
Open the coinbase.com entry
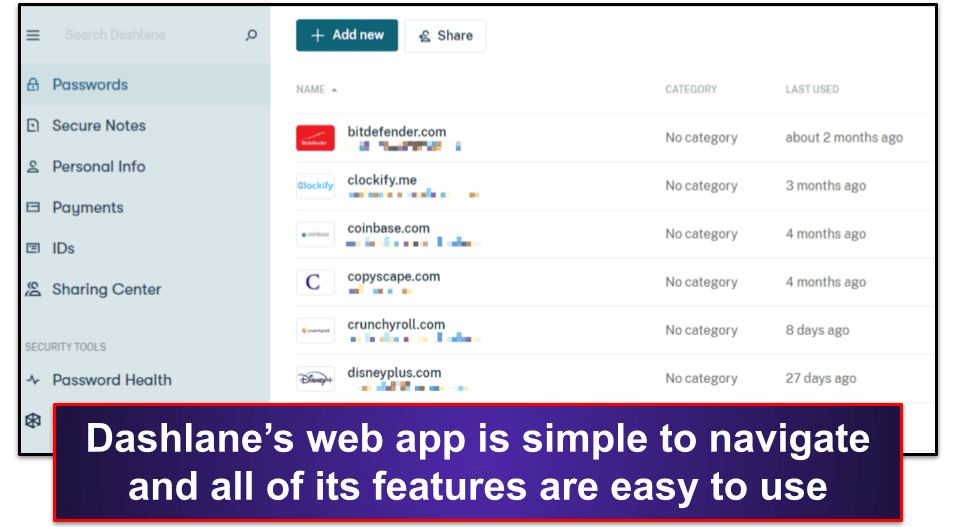click(x=388, y=229)
